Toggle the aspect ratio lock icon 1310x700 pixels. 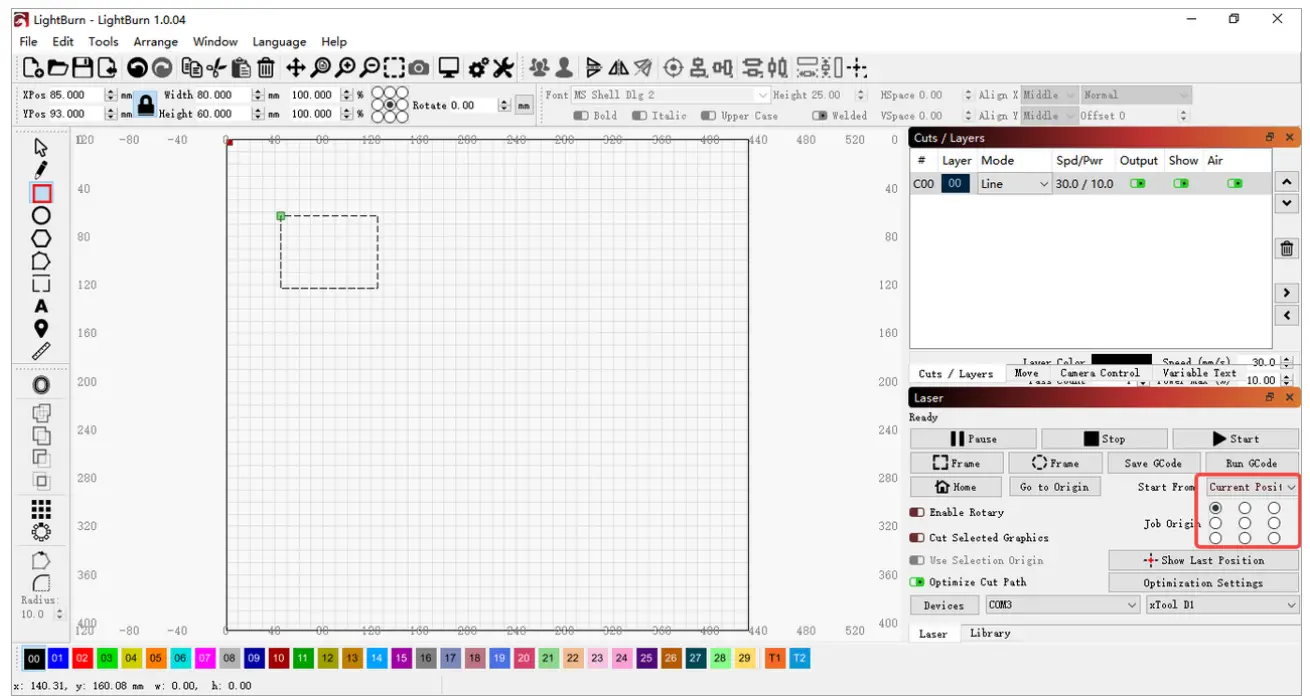[x=146, y=104]
